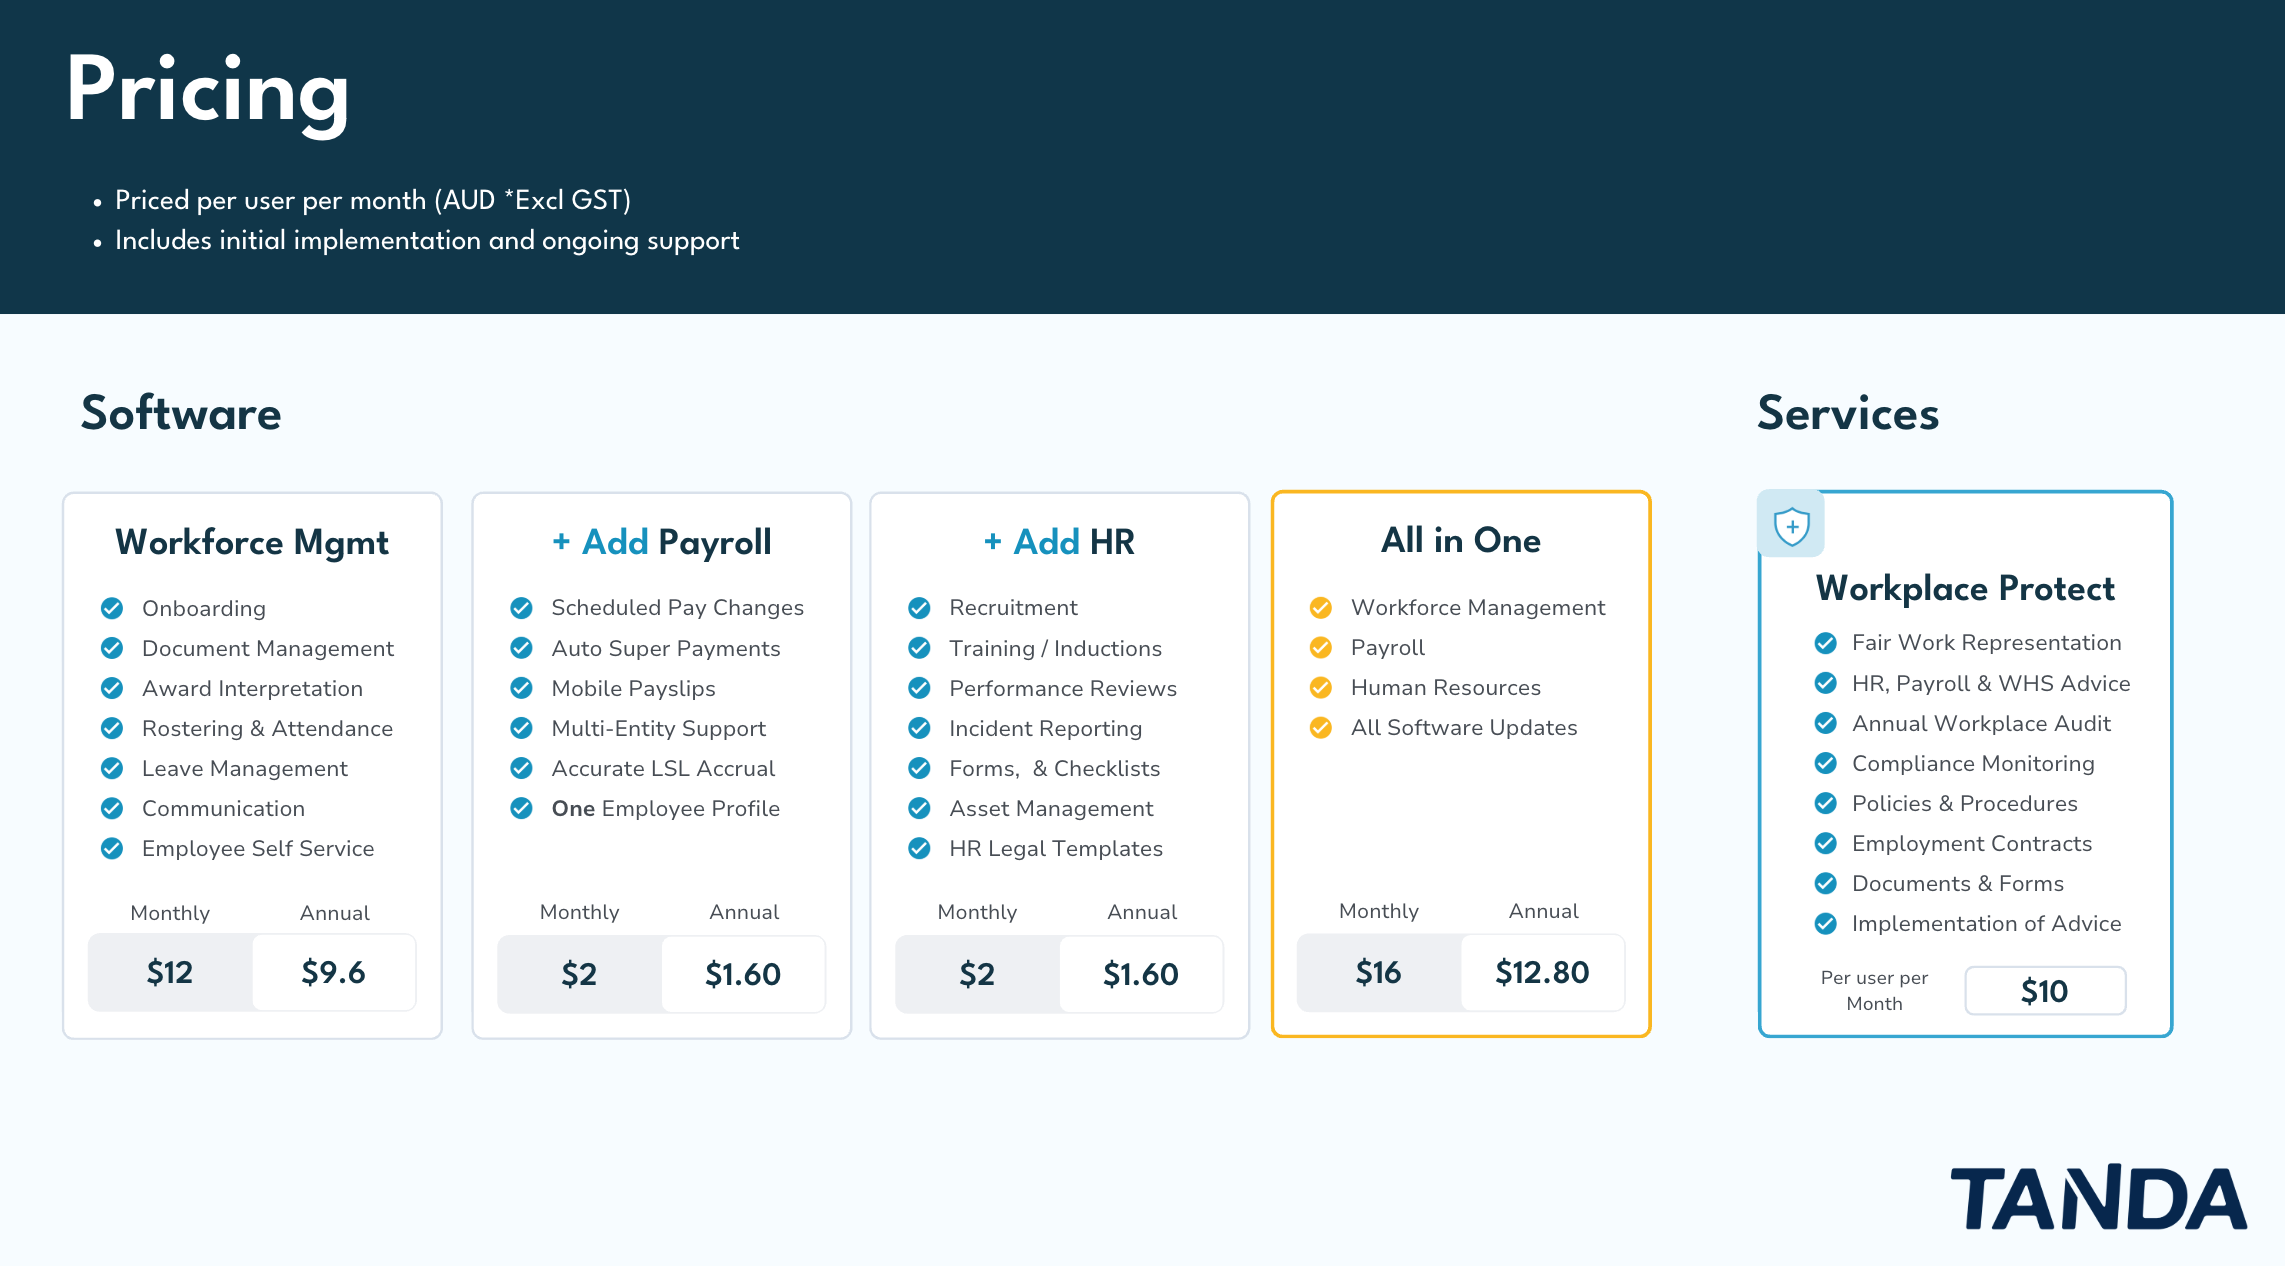The height and width of the screenshot is (1266, 2285).
Task: Click the checkmark beside Incident Reporting
Action: click(918, 728)
